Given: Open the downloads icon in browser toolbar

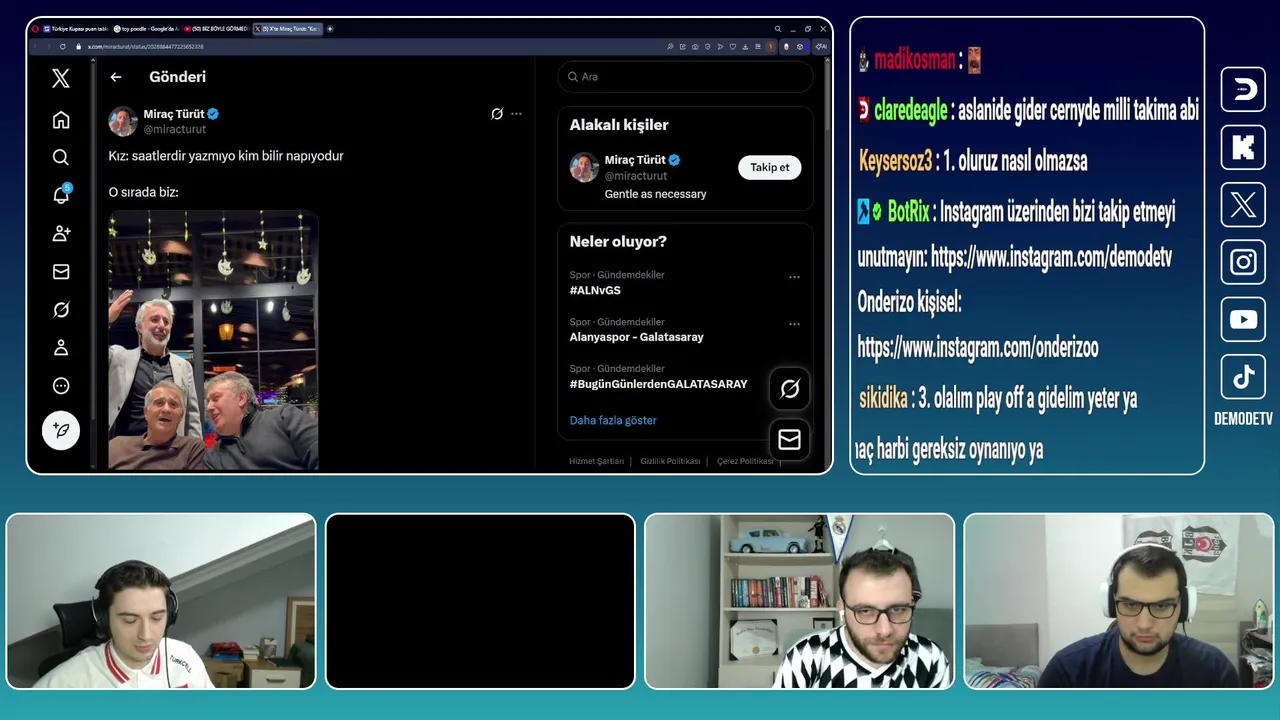Looking at the screenshot, I should pos(745,46).
